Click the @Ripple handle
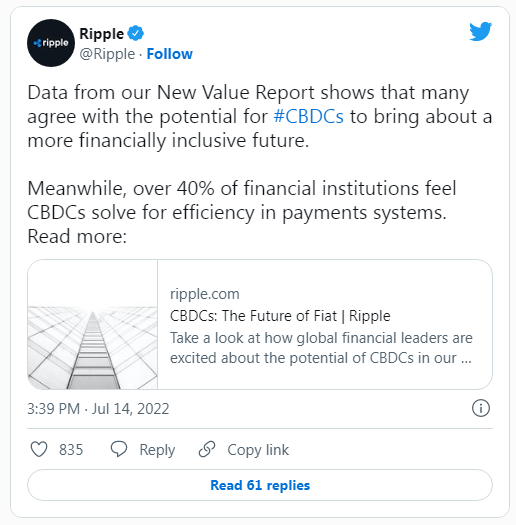This screenshot has height=525, width=516. [x=107, y=54]
